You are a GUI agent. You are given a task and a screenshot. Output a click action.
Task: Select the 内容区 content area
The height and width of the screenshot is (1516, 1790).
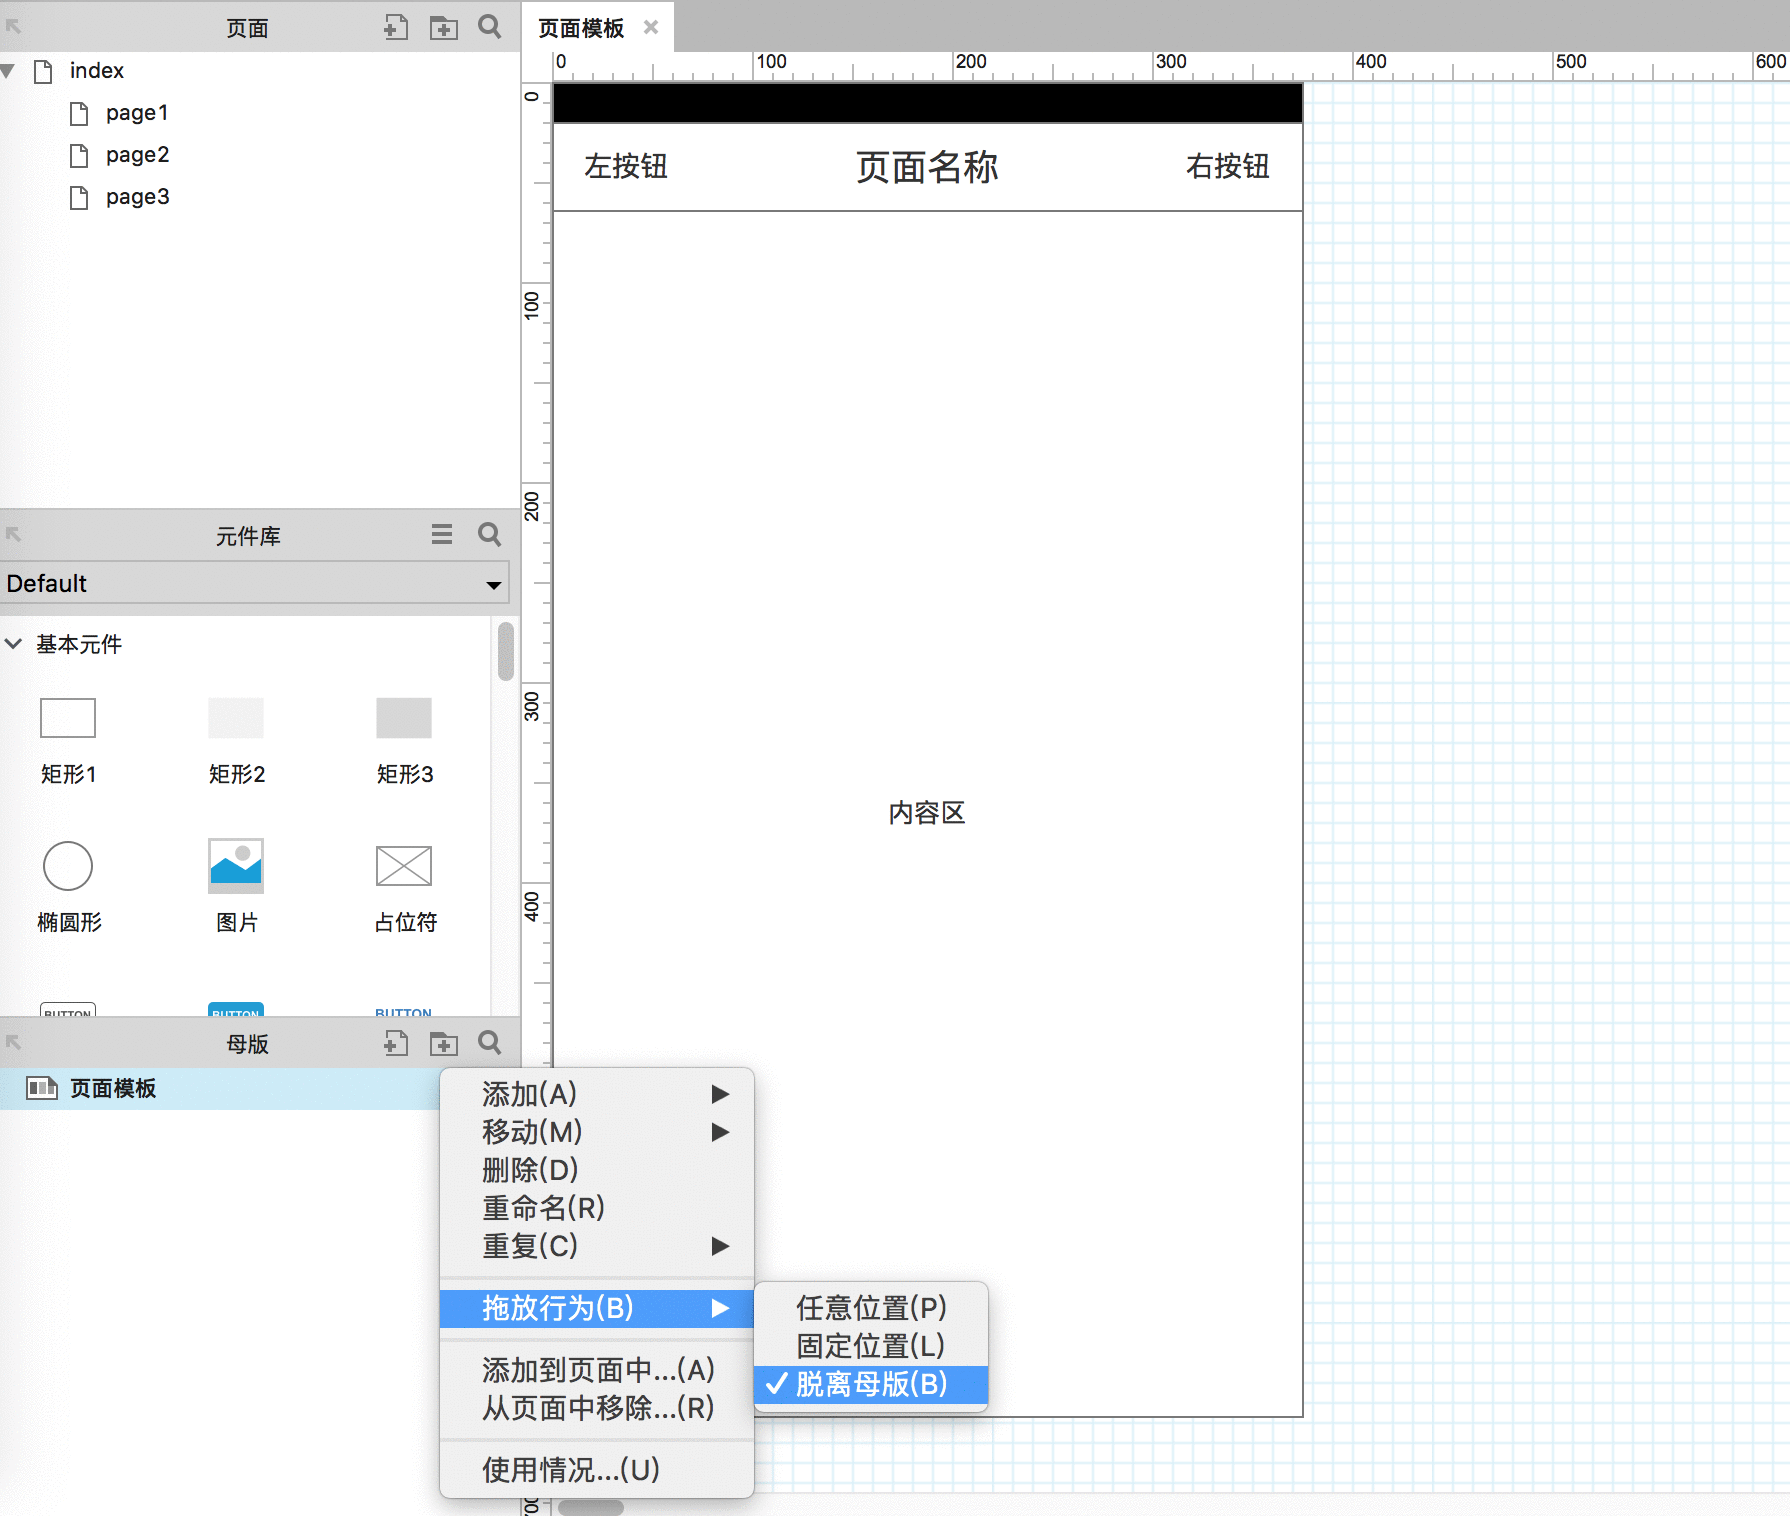[927, 813]
